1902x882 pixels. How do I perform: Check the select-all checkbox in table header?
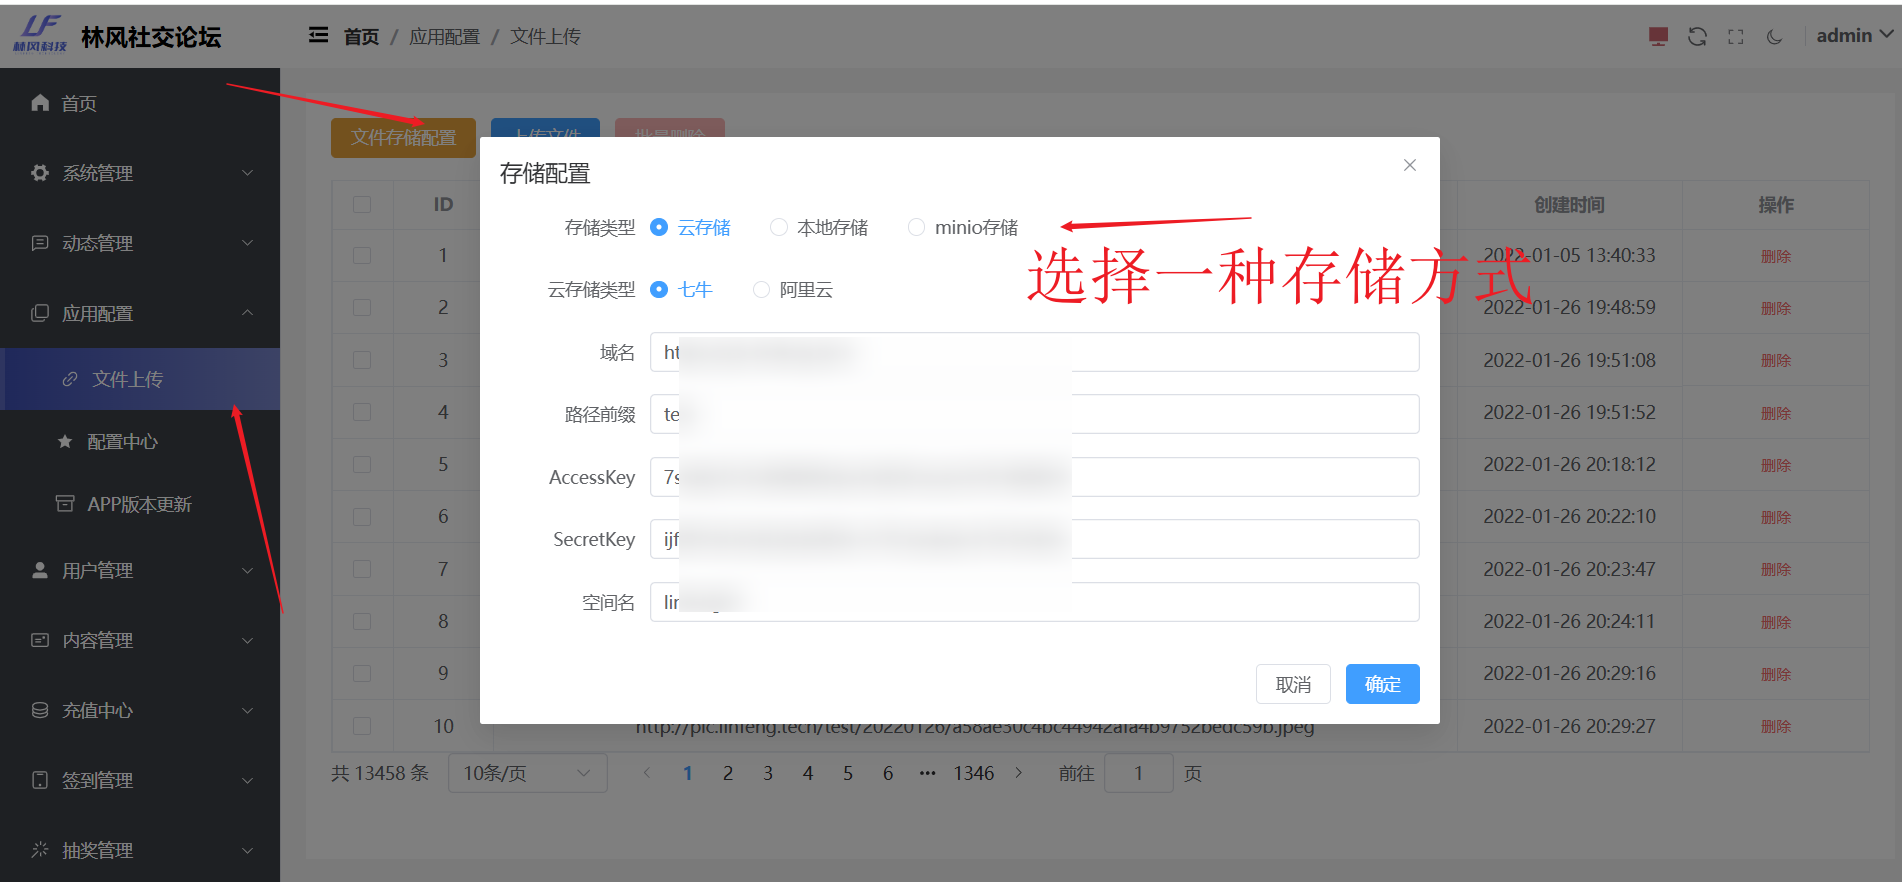[x=362, y=204]
